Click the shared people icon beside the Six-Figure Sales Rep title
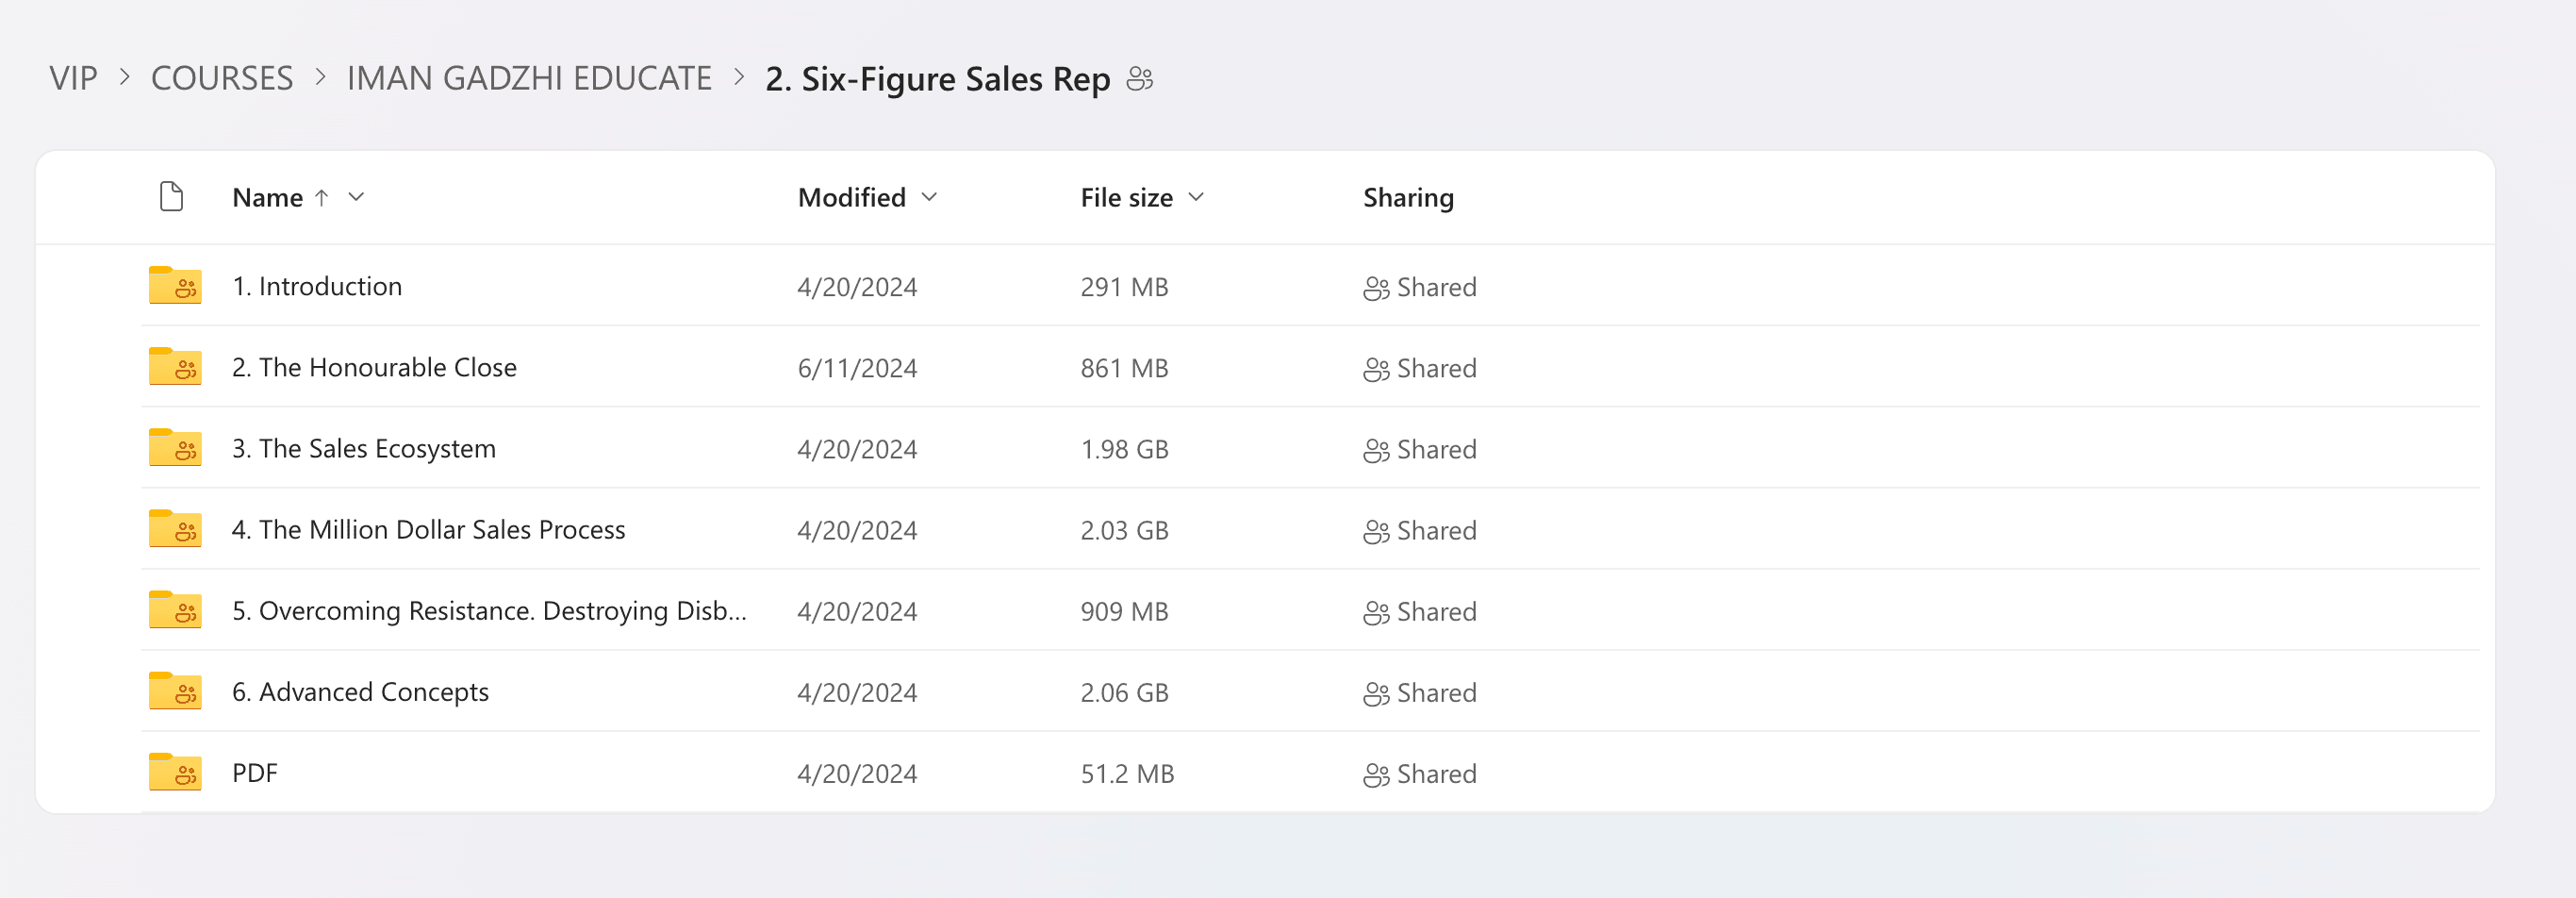 click(x=1140, y=78)
